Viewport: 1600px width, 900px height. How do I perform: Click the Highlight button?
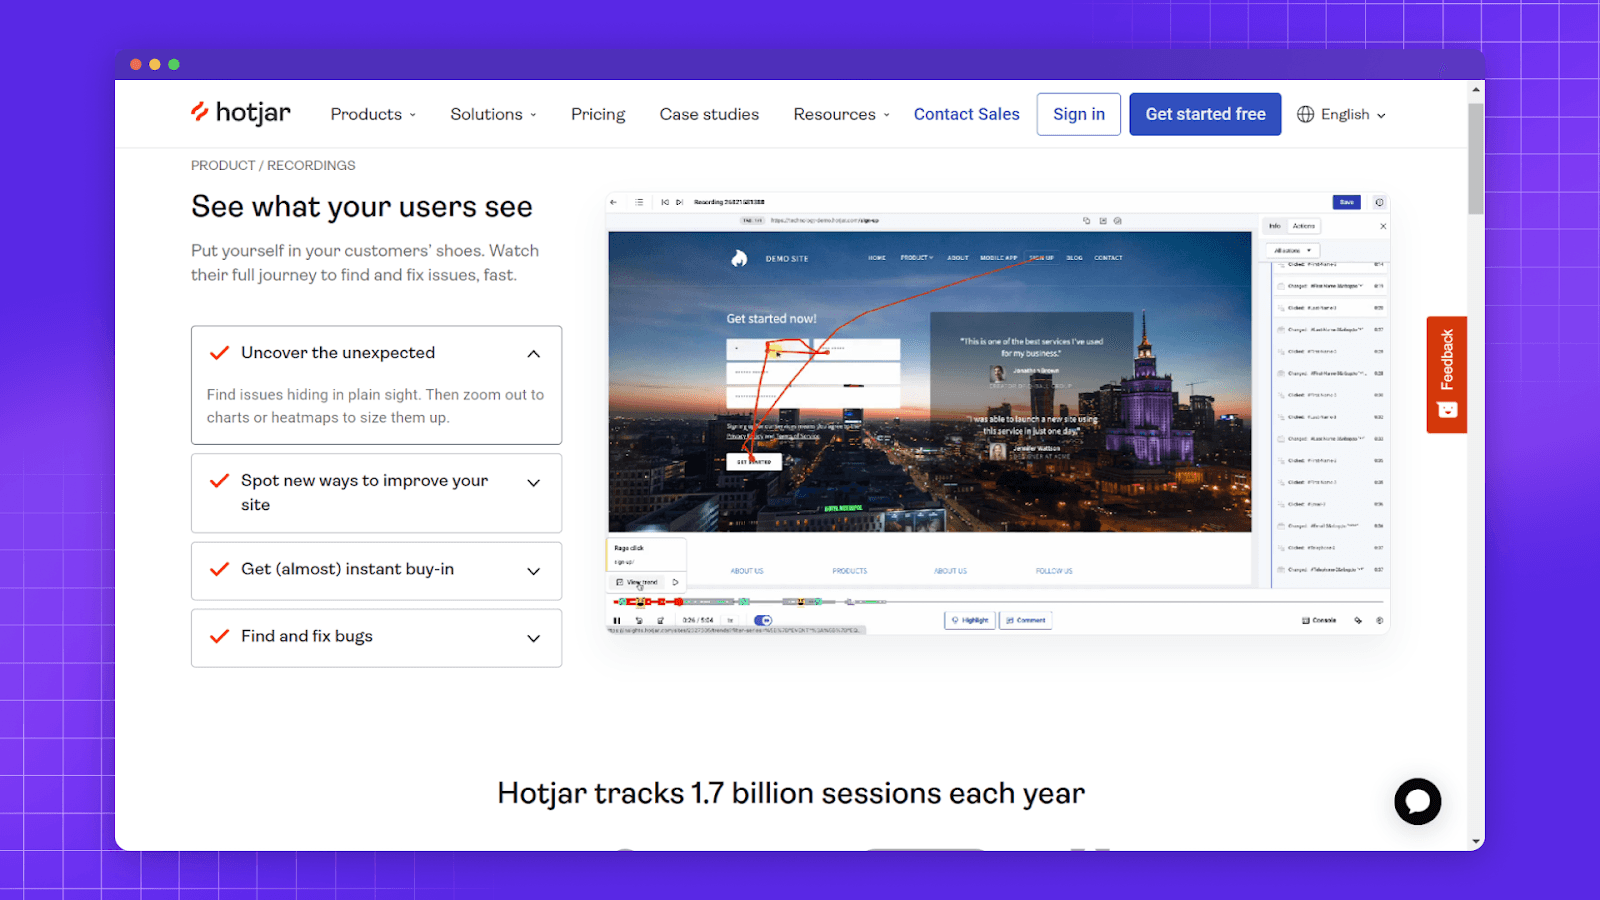point(970,620)
